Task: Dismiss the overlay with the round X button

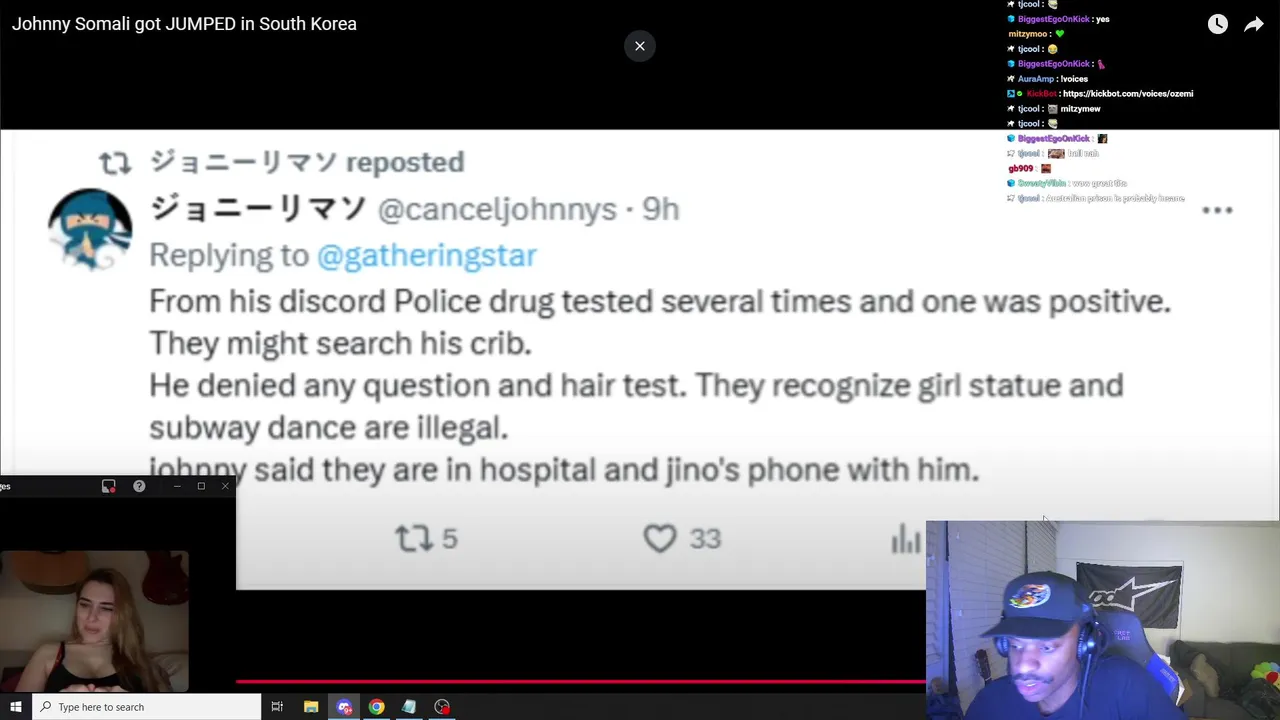Action: 640,46
